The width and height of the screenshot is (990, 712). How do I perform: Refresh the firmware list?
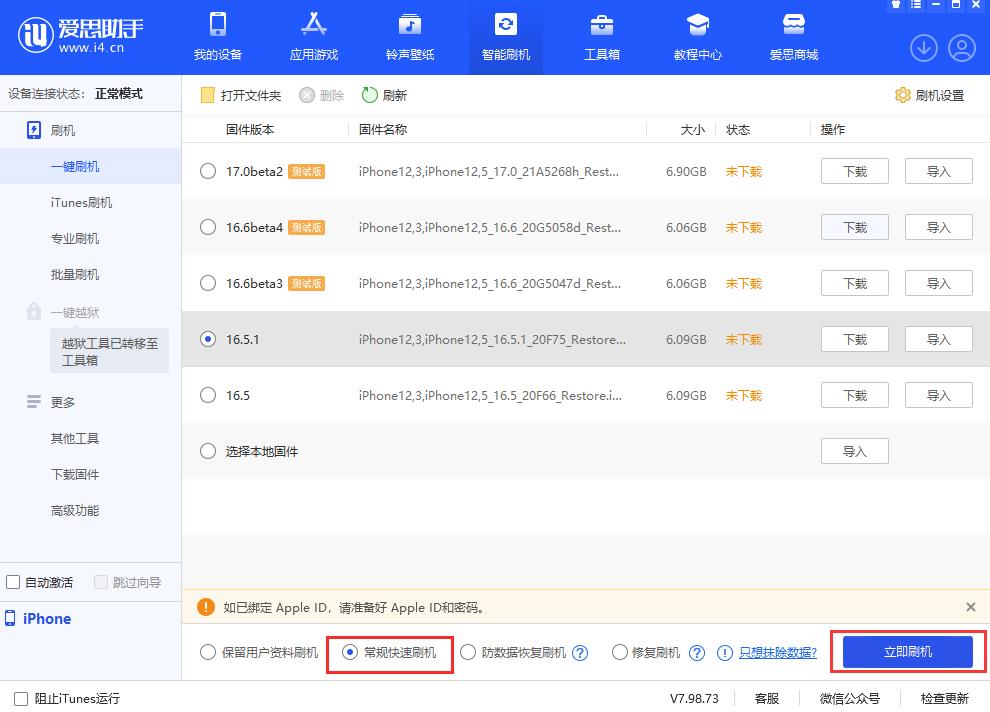[x=384, y=95]
